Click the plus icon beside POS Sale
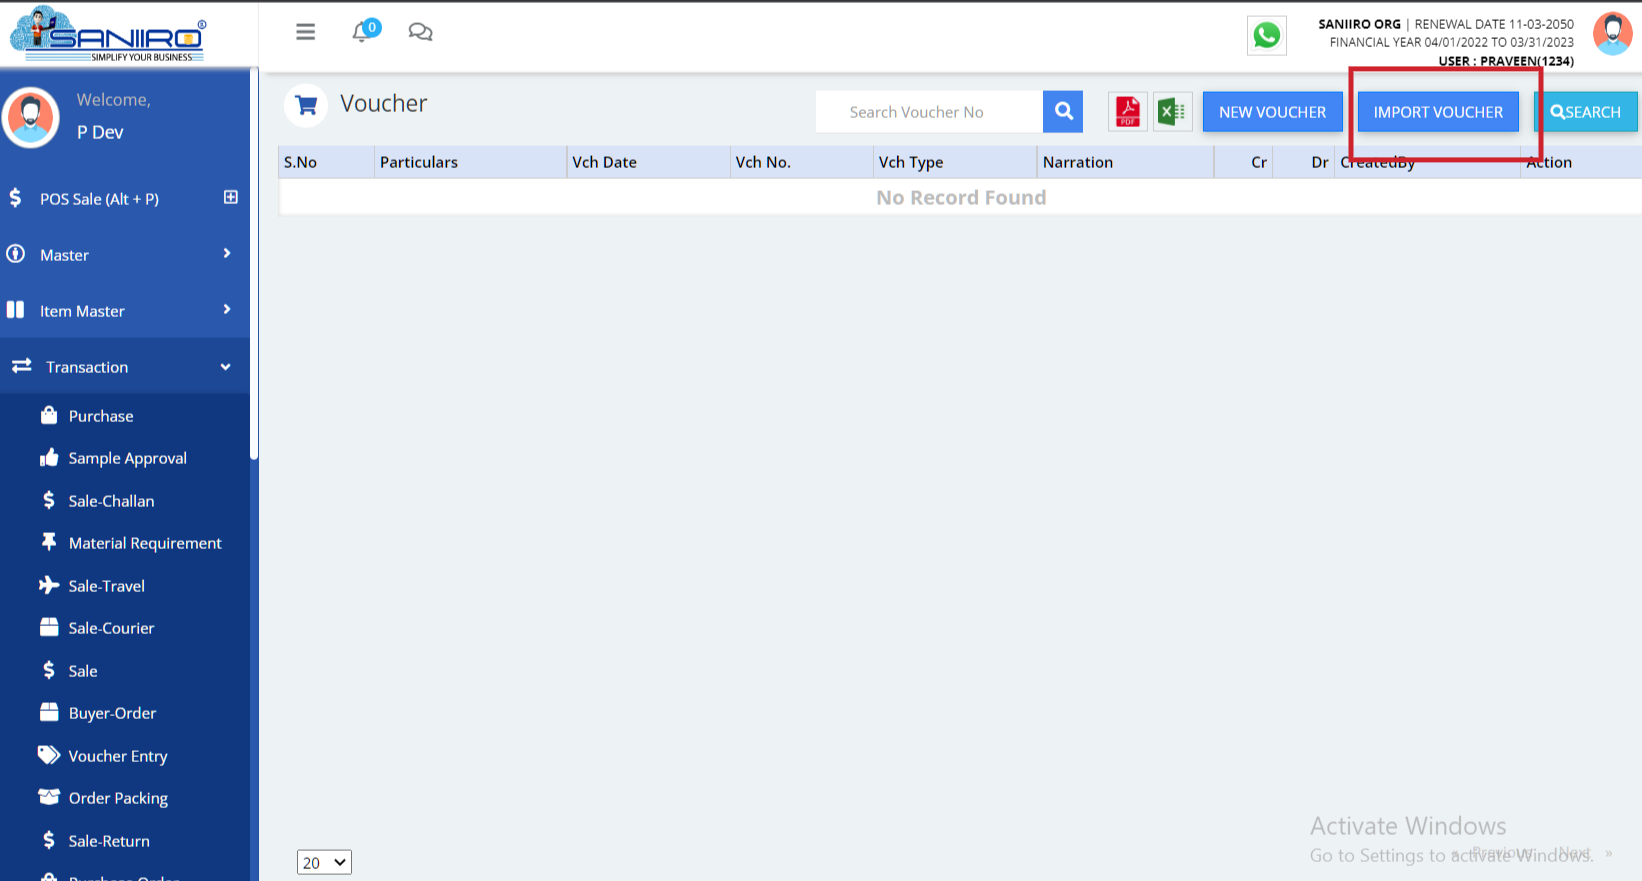The width and height of the screenshot is (1642, 881). [x=231, y=197]
